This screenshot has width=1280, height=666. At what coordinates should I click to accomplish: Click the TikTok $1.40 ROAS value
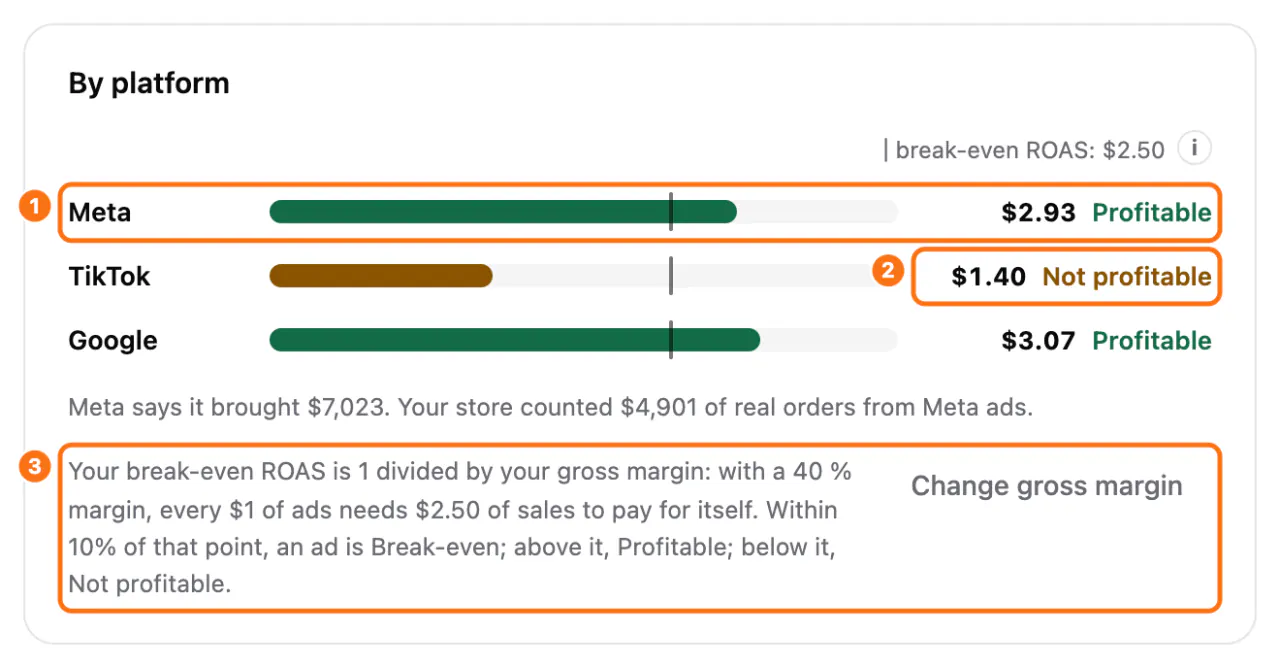(989, 276)
